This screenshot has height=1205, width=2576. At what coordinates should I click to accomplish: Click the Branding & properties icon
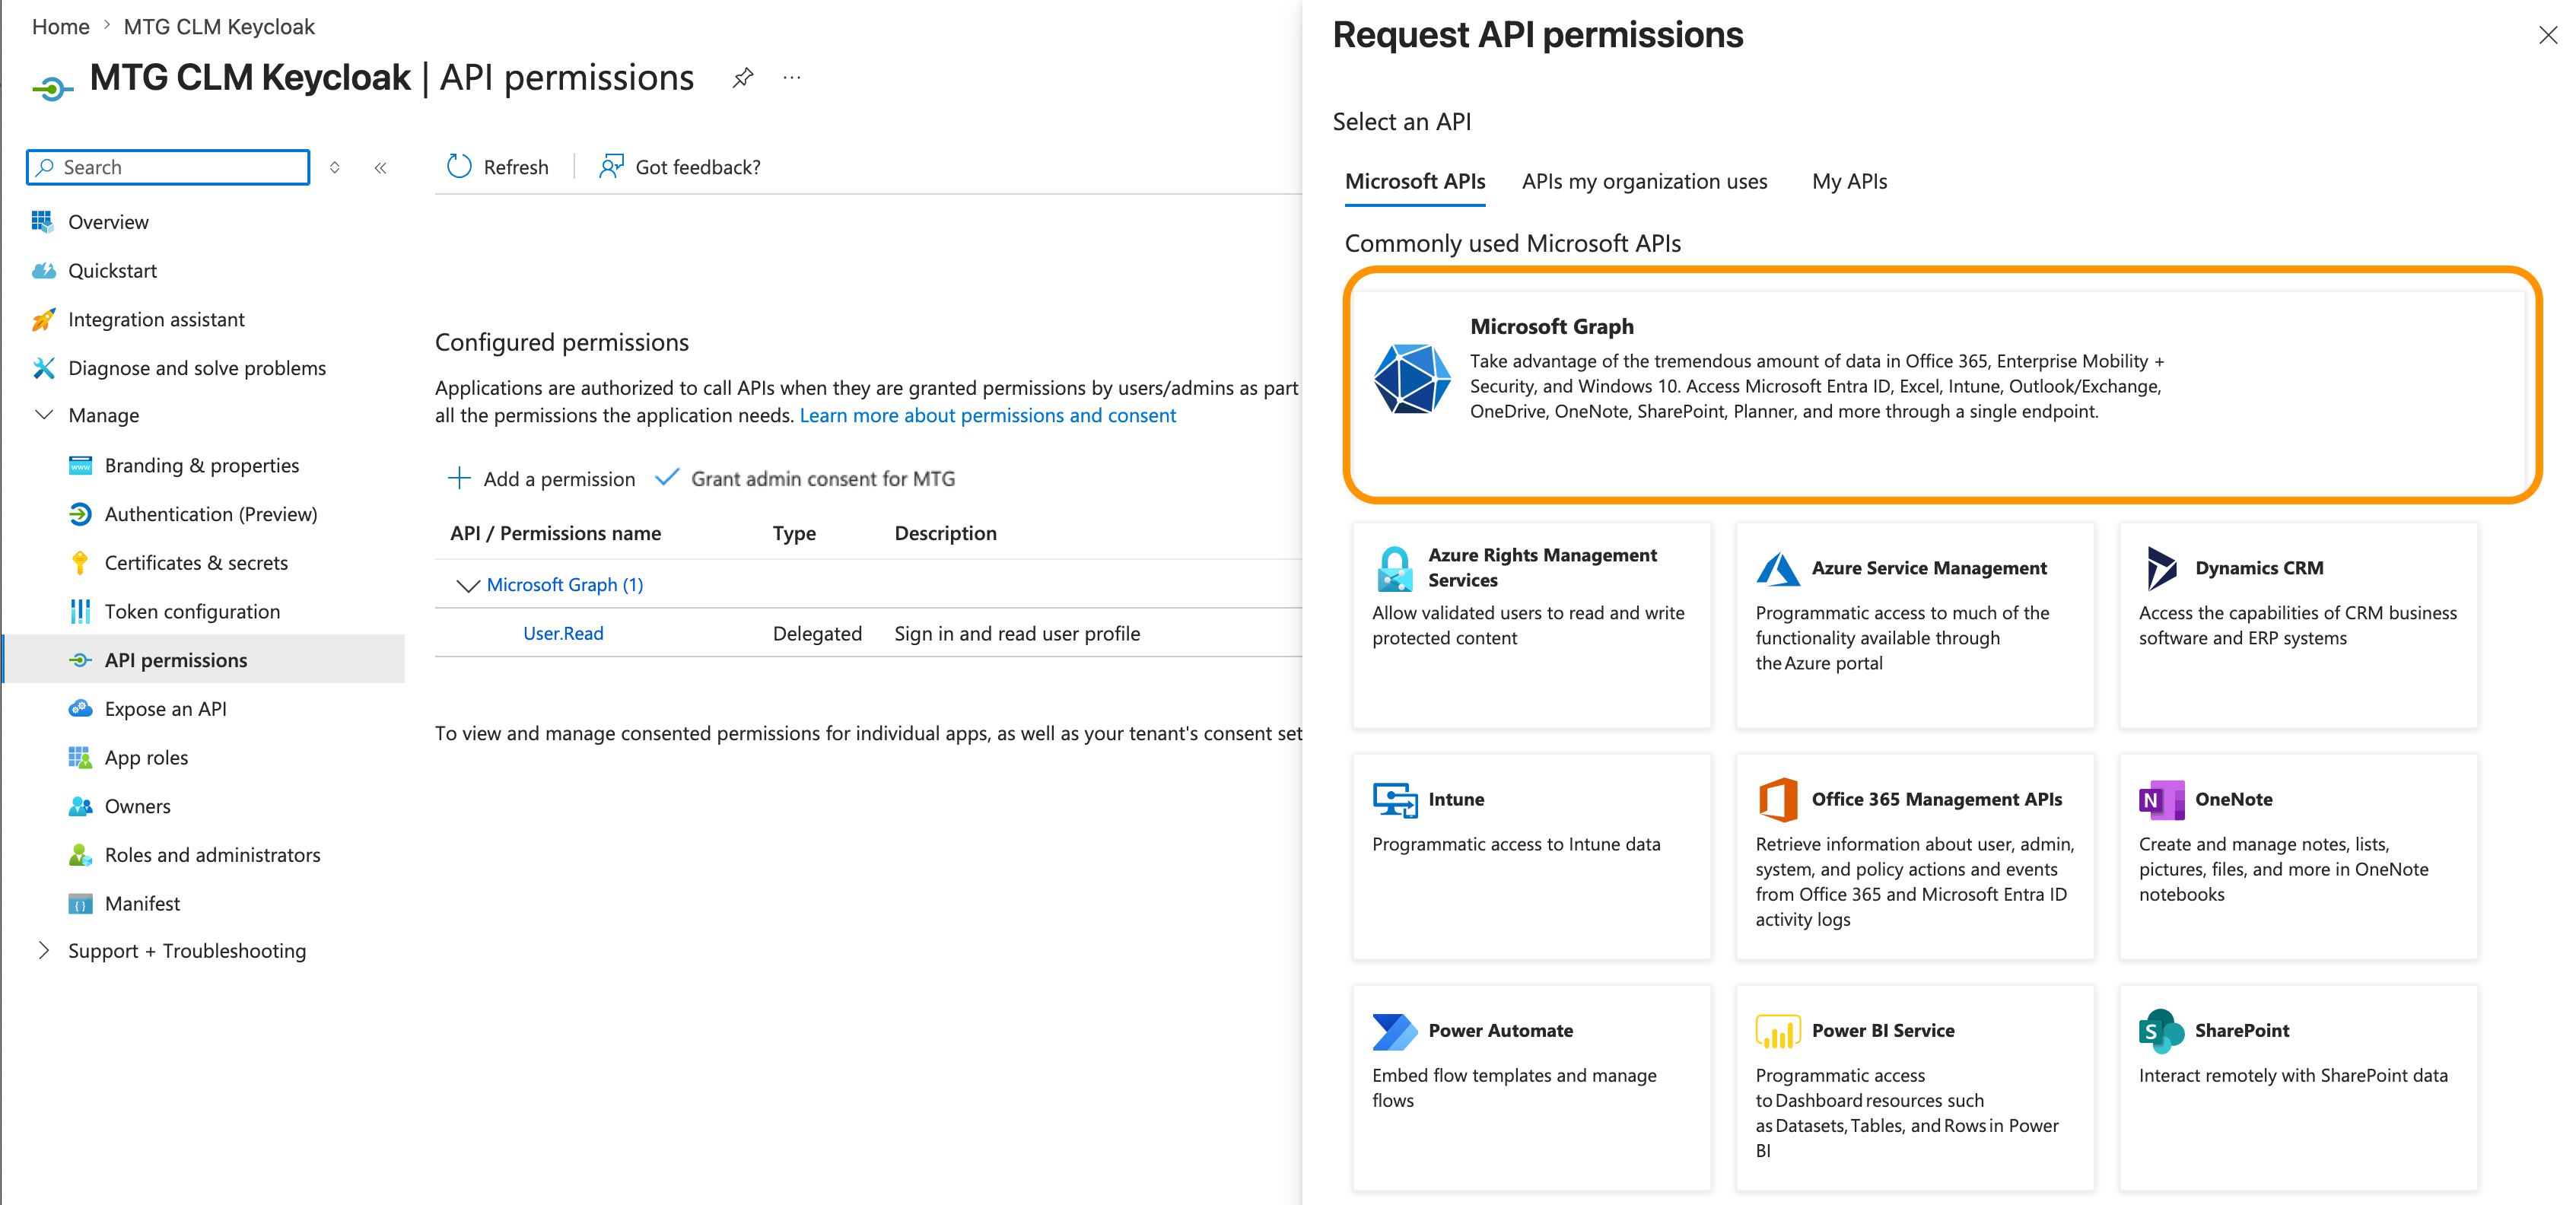coord(80,465)
